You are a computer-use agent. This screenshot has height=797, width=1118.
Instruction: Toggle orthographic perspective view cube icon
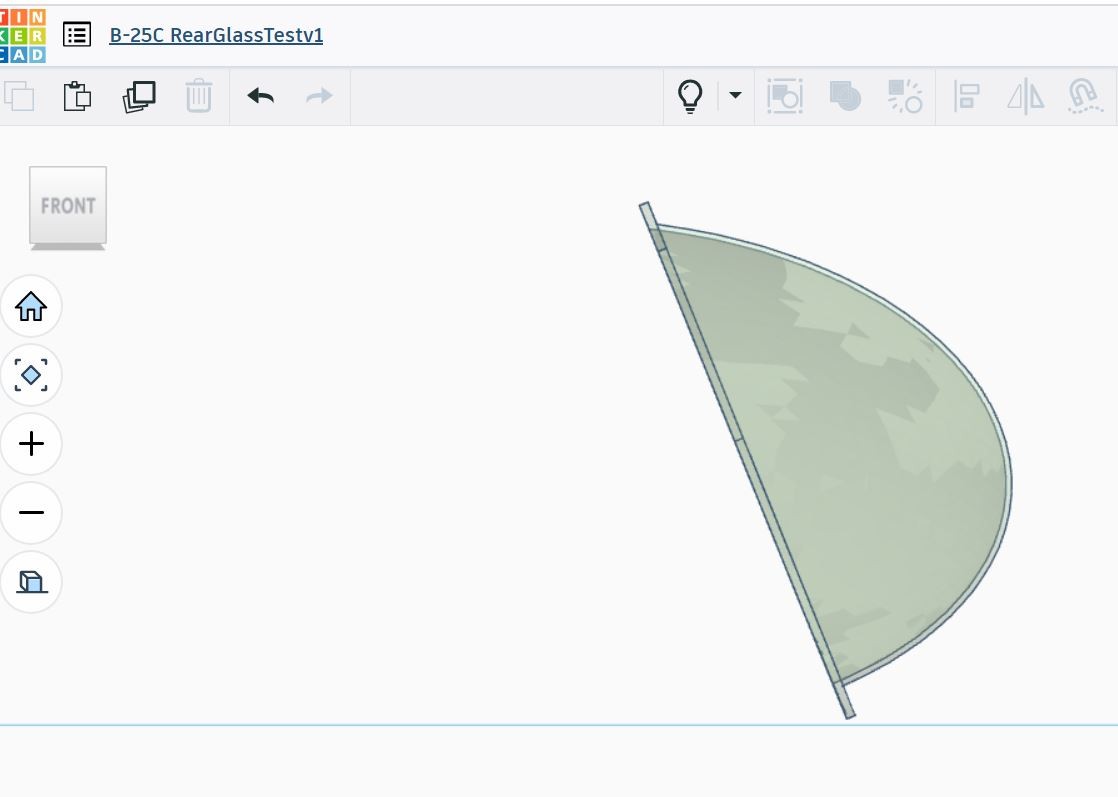31,582
